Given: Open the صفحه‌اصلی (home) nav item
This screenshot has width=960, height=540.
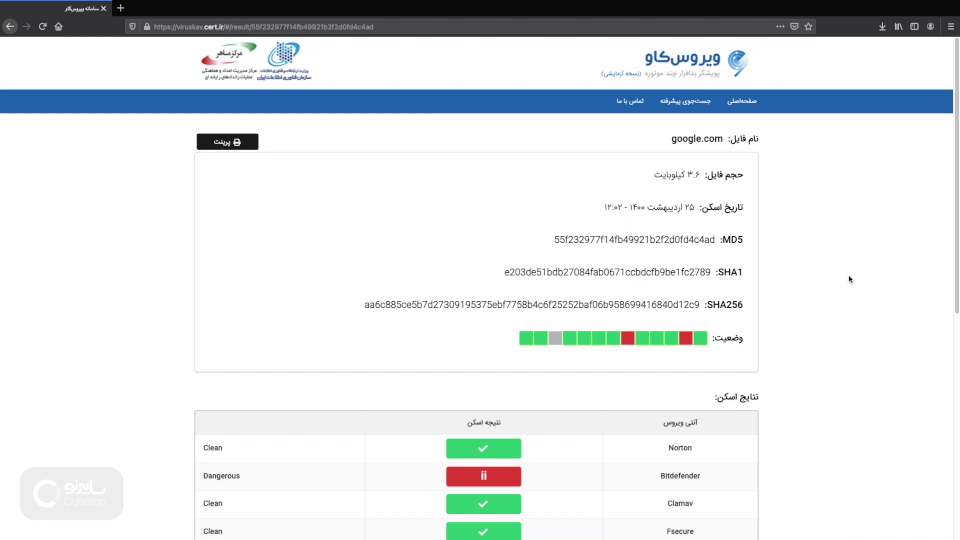Looking at the screenshot, I should 742,101.
